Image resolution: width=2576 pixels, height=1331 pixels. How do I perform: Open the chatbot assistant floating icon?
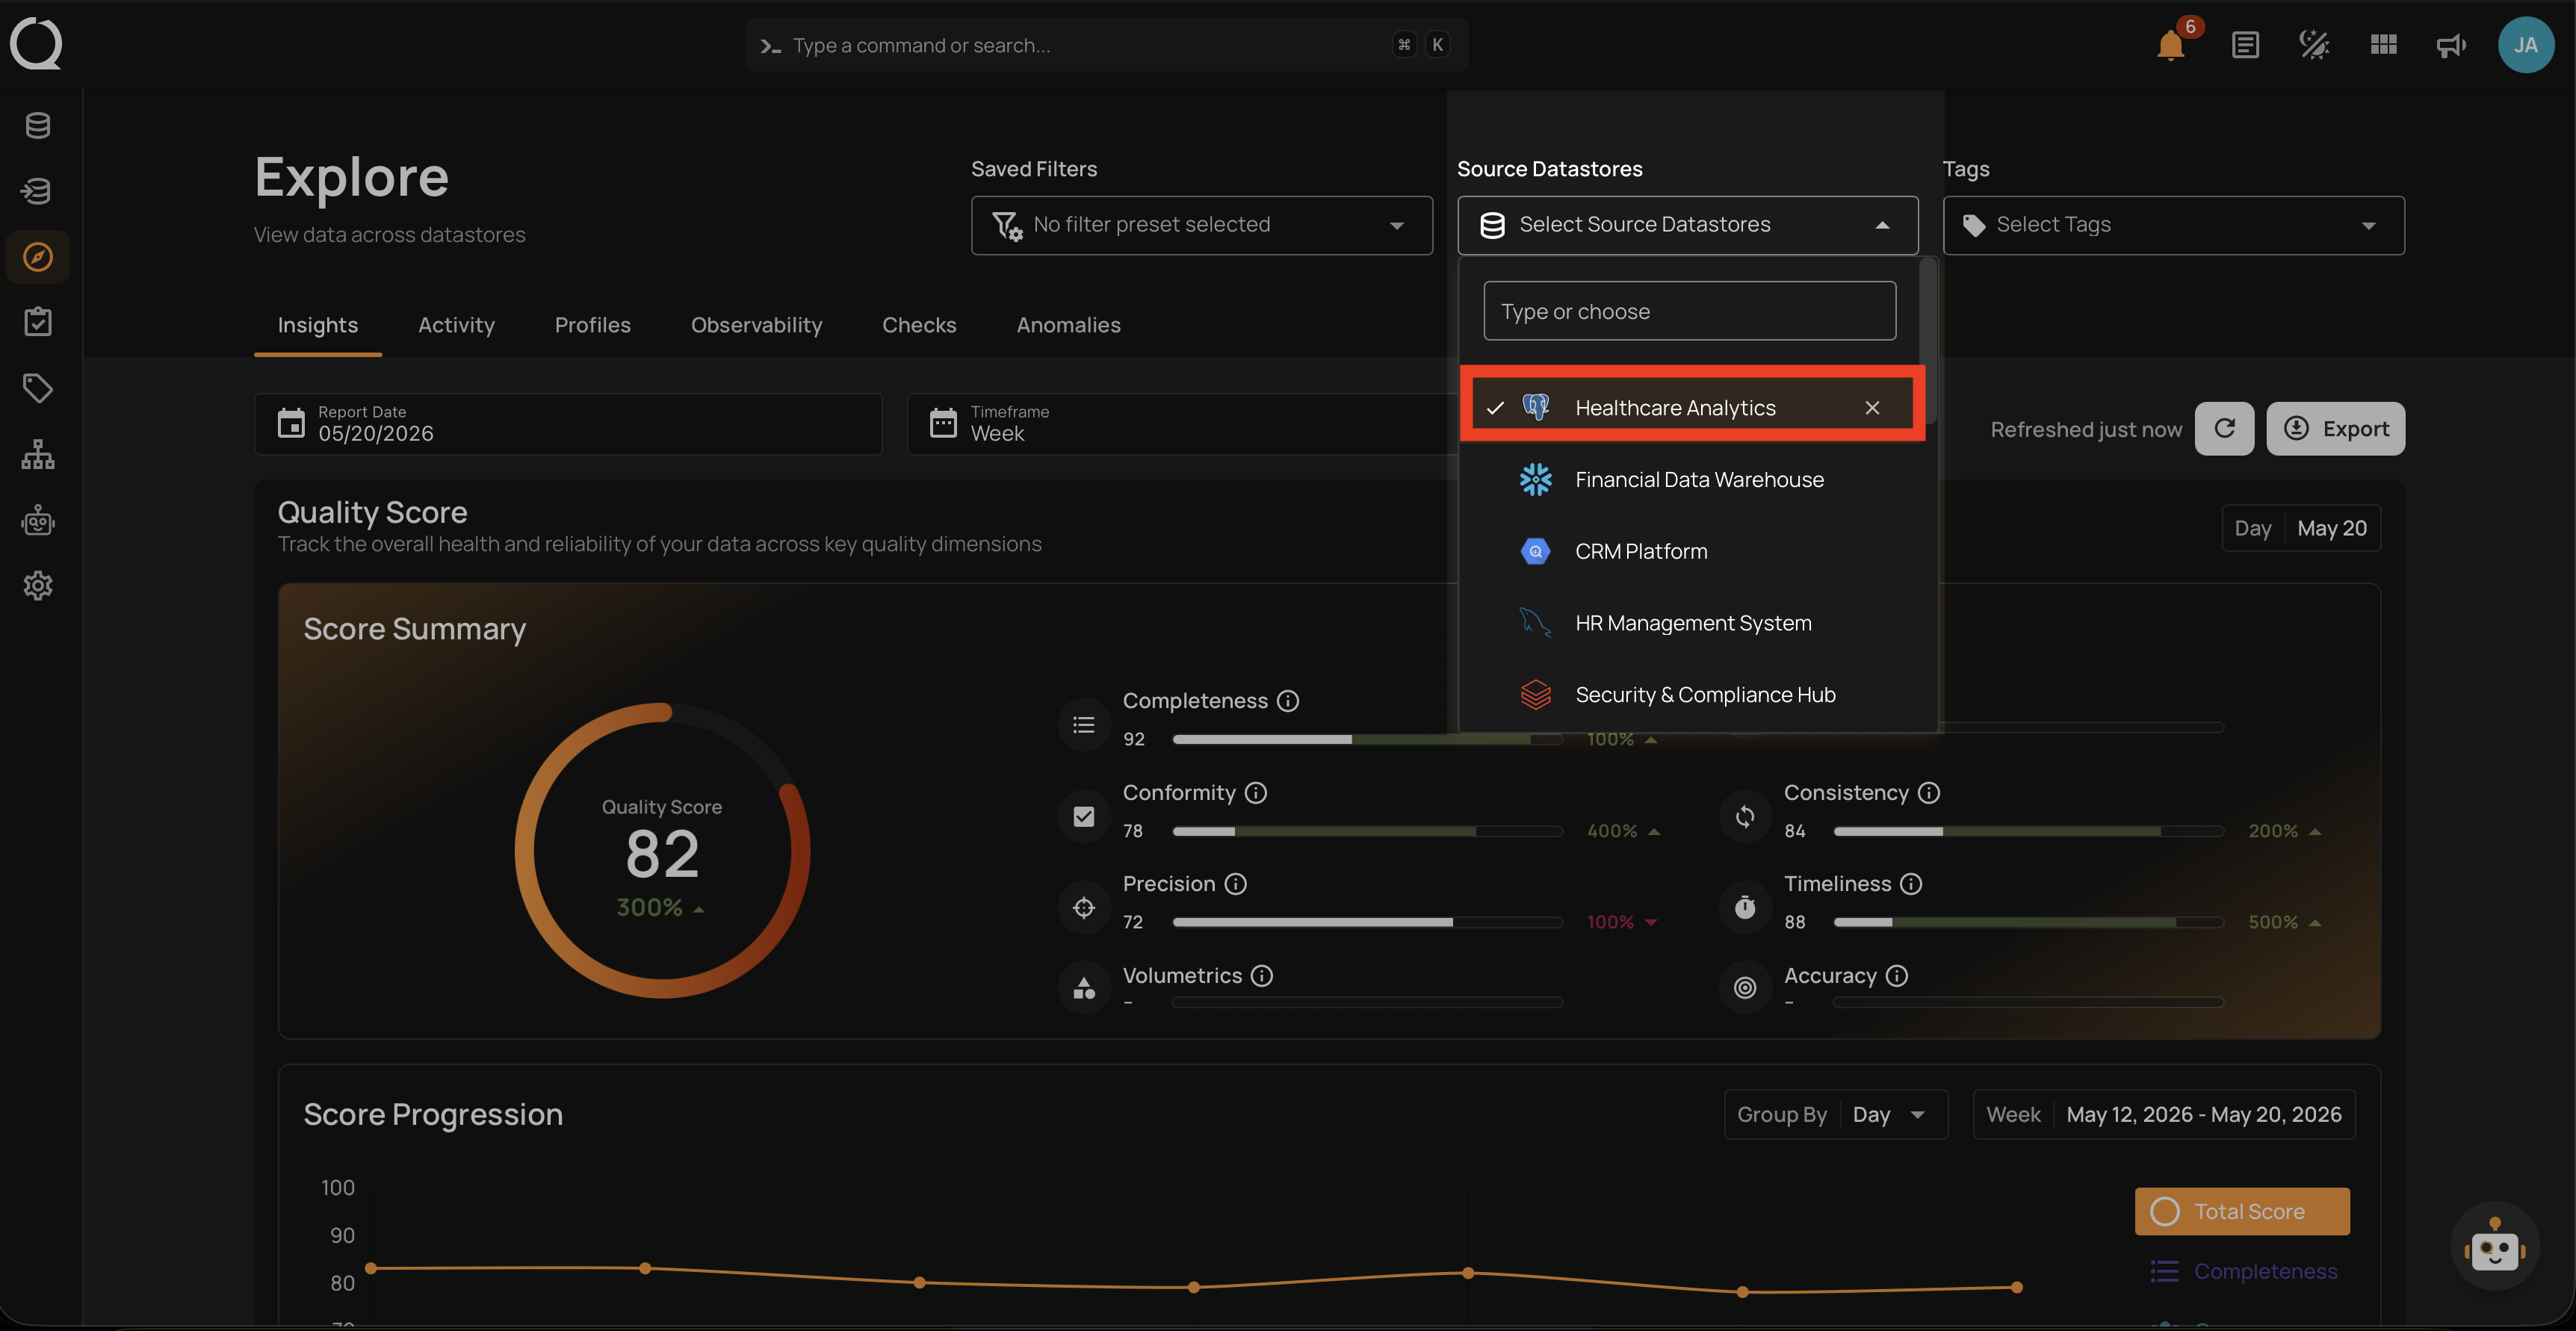coord(2494,1246)
